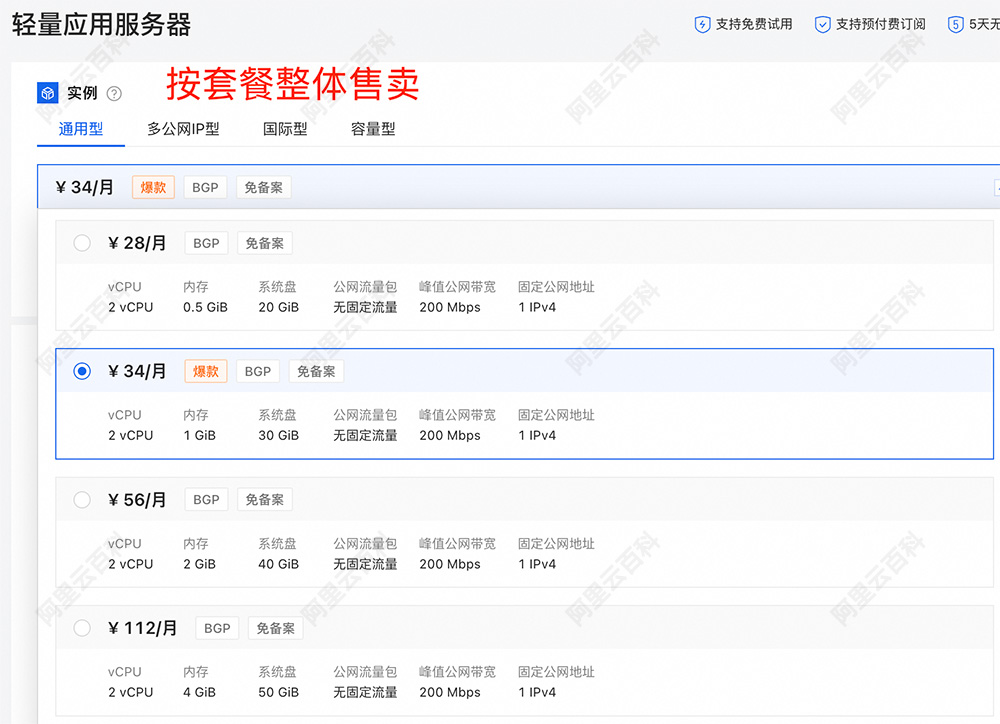Screen dimensions: 1000x724
Task: Click 免备案 tag on ¥56/月 plan
Action: [265, 499]
